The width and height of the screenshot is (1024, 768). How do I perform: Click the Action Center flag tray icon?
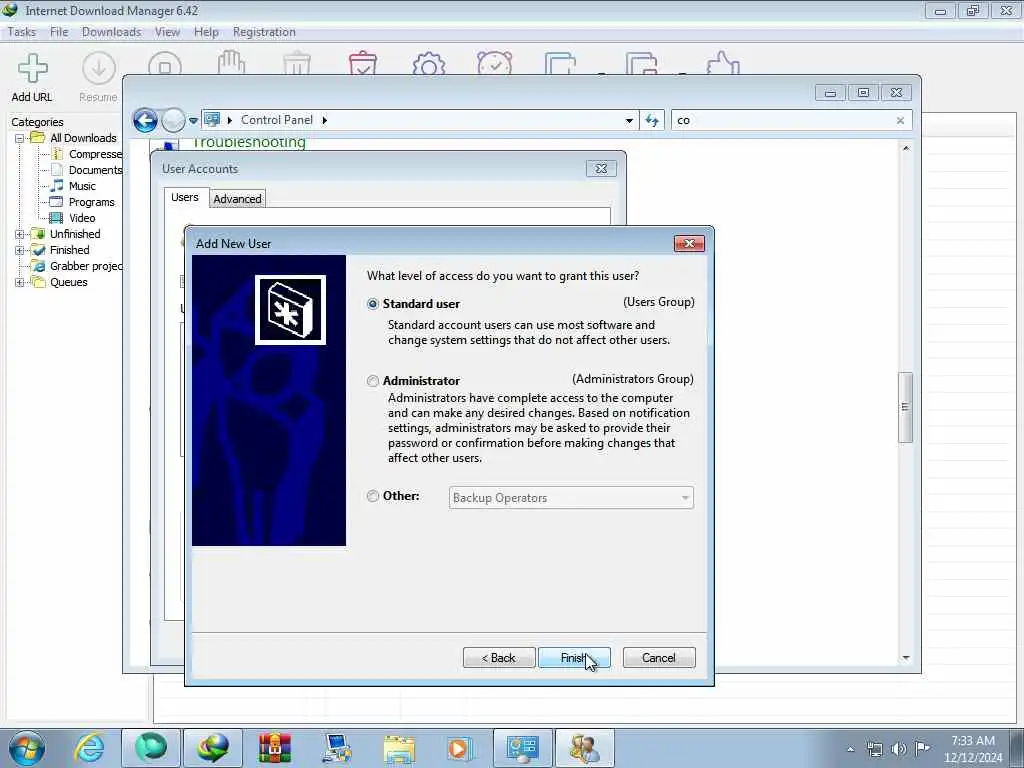tap(922, 748)
